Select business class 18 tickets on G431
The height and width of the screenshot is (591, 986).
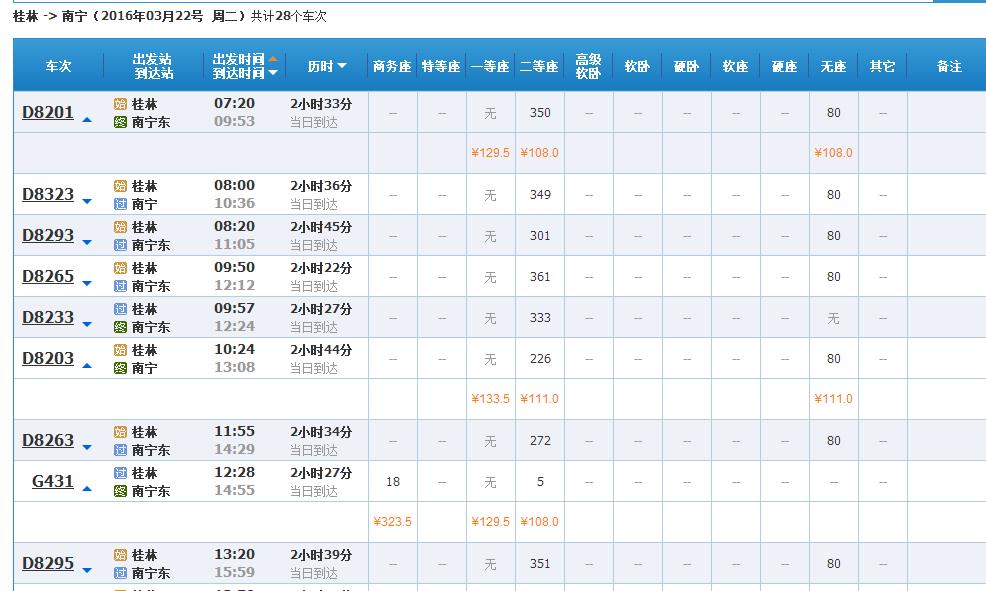pos(393,482)
